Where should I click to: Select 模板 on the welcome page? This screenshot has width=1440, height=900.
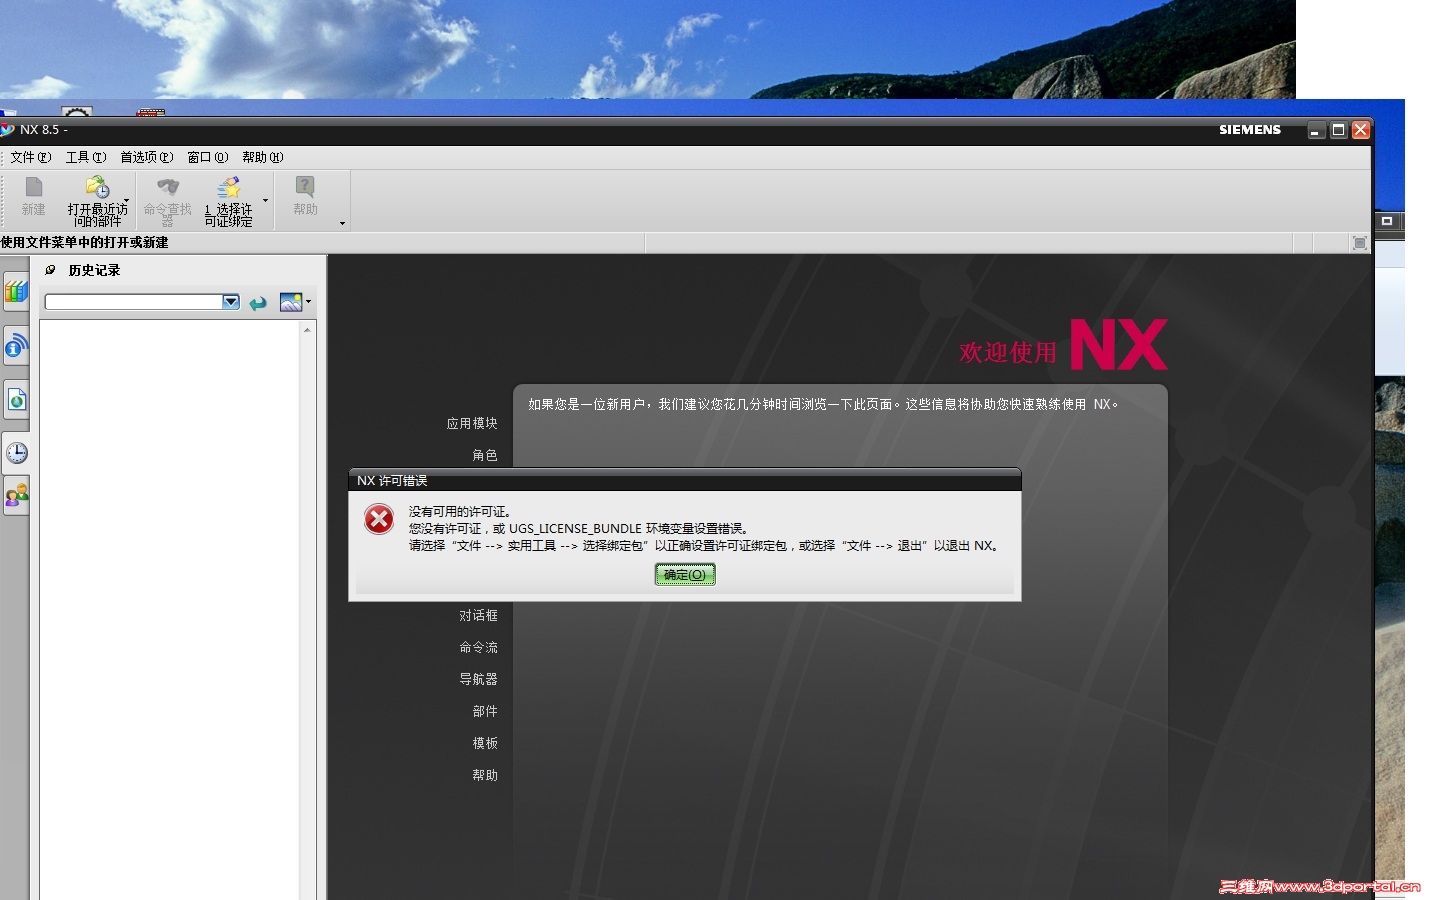point(485,744)
